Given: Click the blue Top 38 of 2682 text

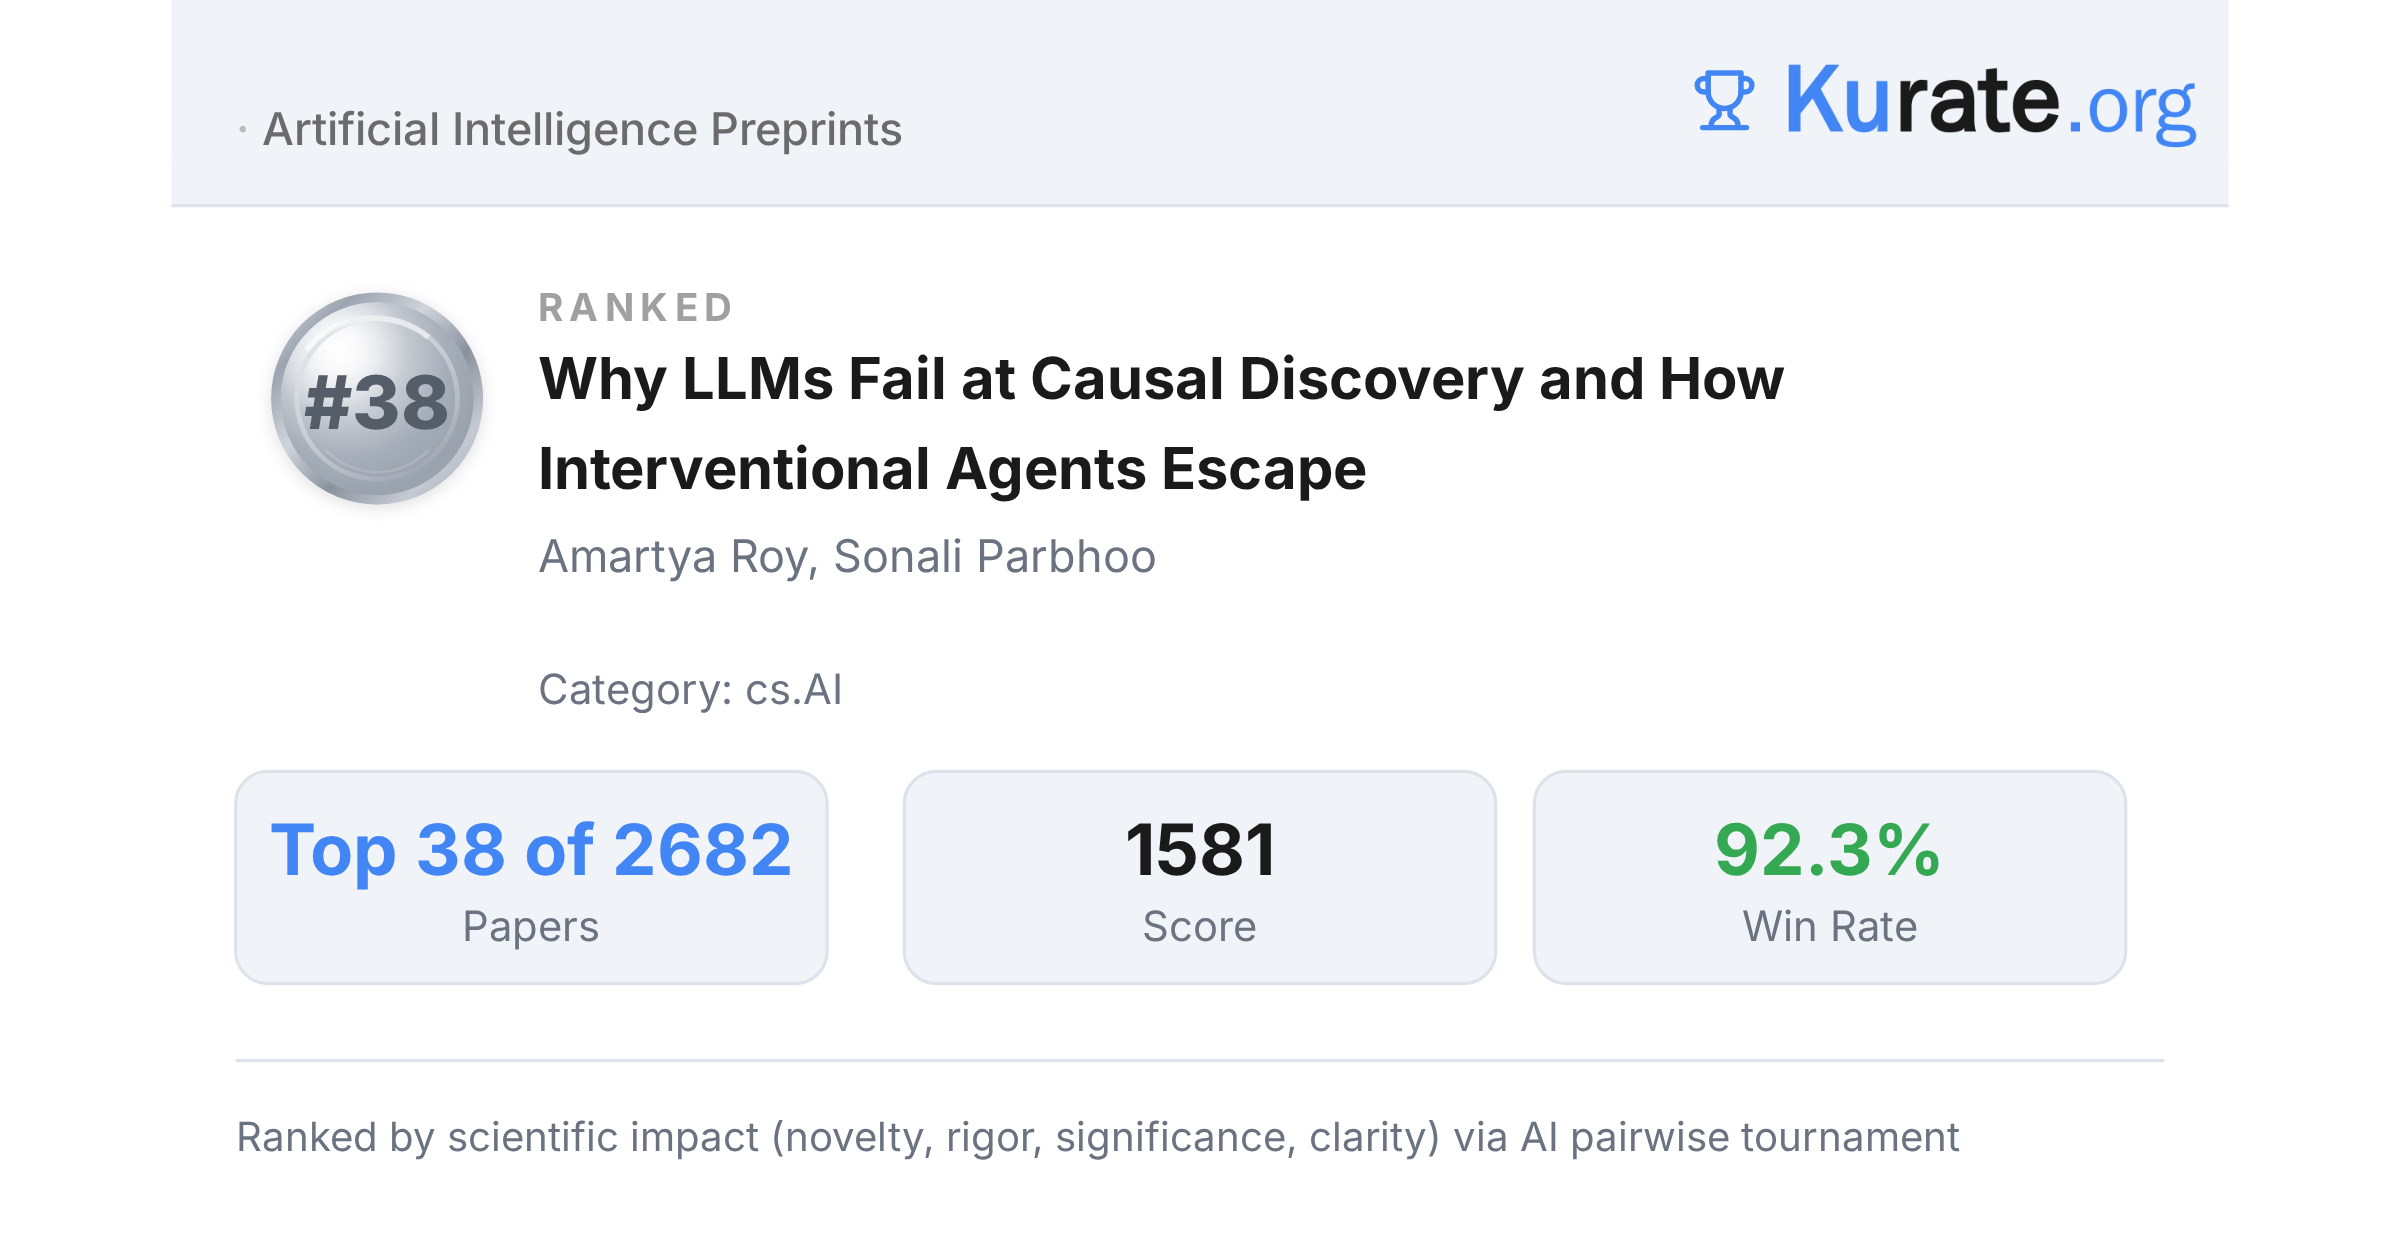Looking at the screenshot, I should (x=531, y=850).
